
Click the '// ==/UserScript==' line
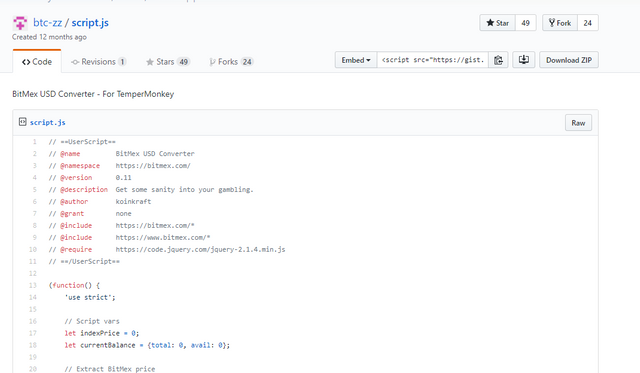(84, 261)
